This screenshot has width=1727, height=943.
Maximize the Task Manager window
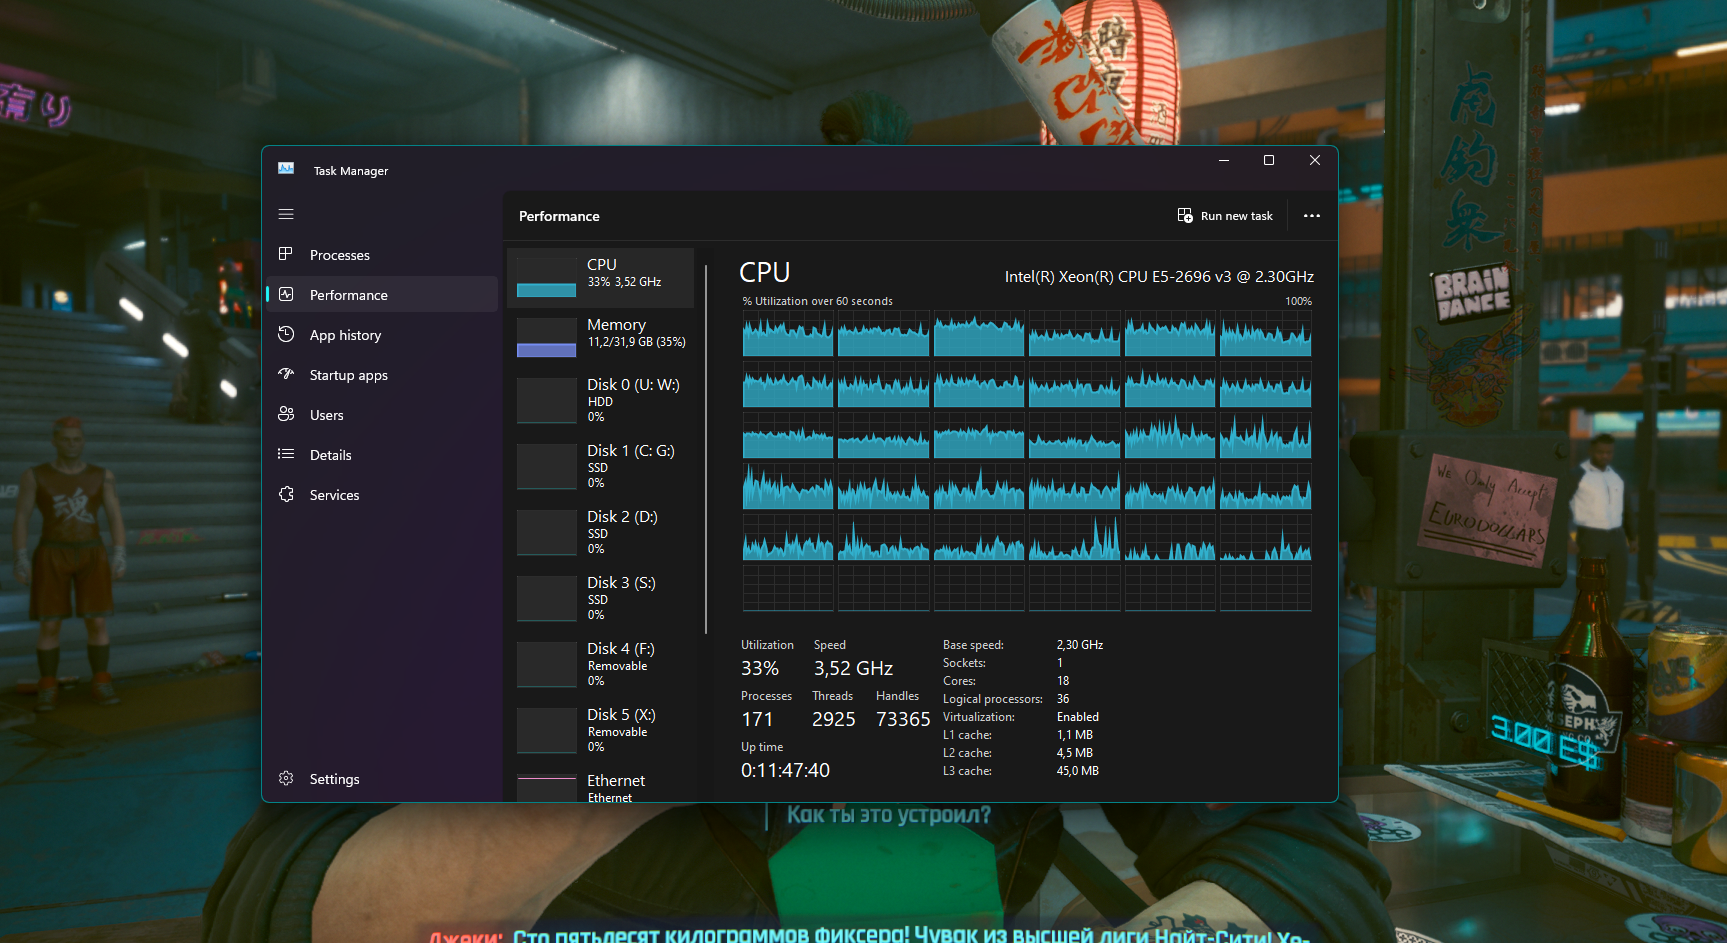[x=1269, y=161]
